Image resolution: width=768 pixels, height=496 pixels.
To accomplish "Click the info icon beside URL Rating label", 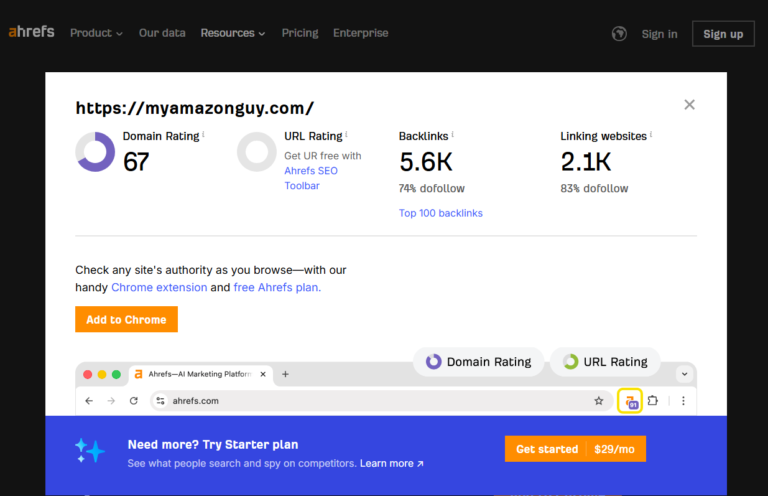I will 346,134.
